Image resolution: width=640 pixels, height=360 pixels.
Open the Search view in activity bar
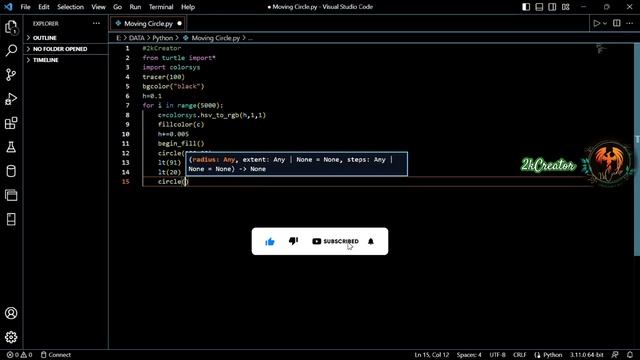pos(11,51)
